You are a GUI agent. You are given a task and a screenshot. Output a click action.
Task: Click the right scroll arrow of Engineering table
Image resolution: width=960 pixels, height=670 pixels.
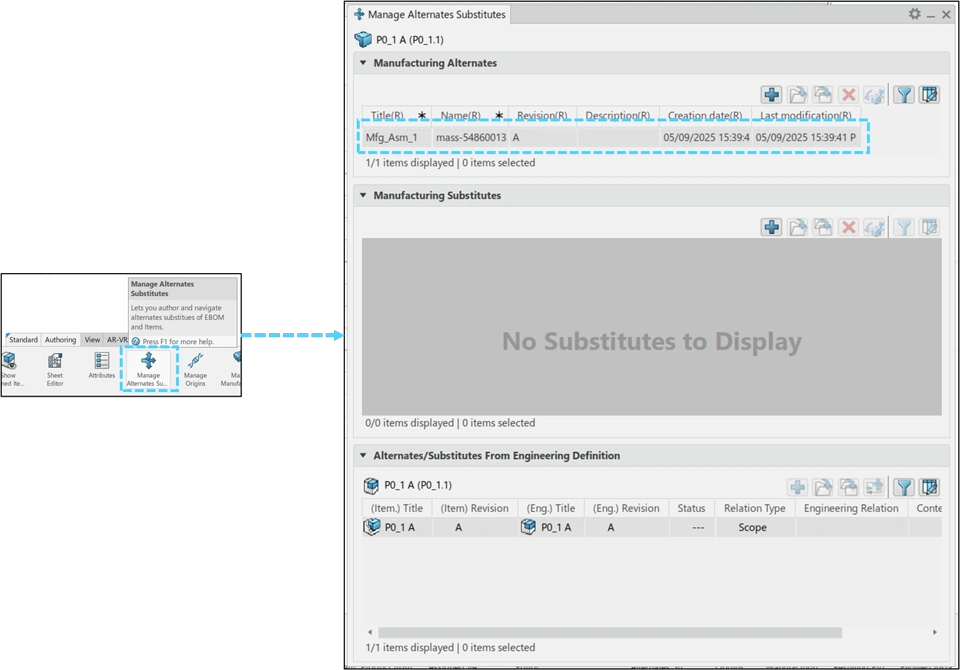click(934, 632)
